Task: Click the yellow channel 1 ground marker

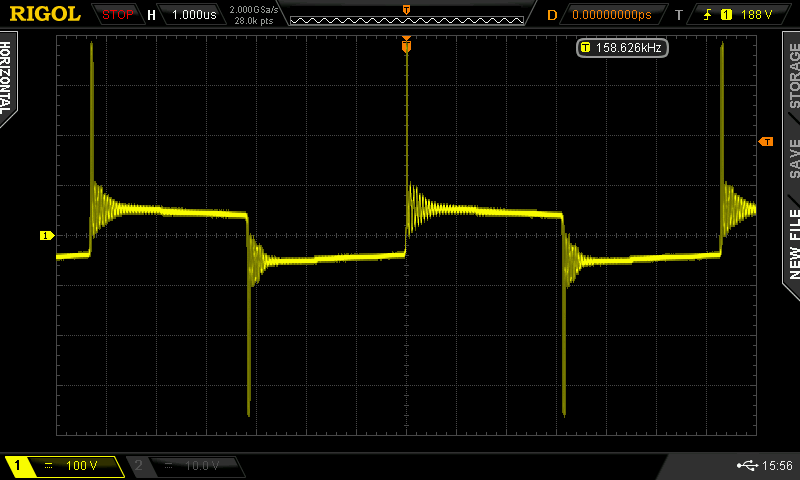Action: click(x=46, y=236)
